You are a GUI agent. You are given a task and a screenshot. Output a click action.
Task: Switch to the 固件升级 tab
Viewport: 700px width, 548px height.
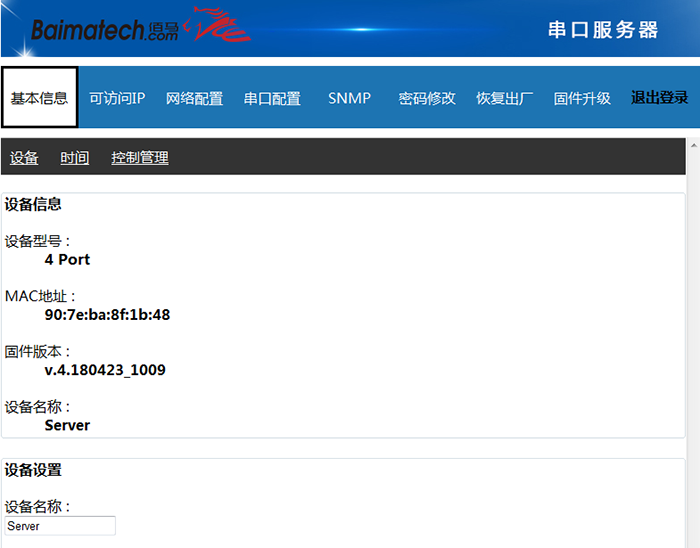coord(582,98)
